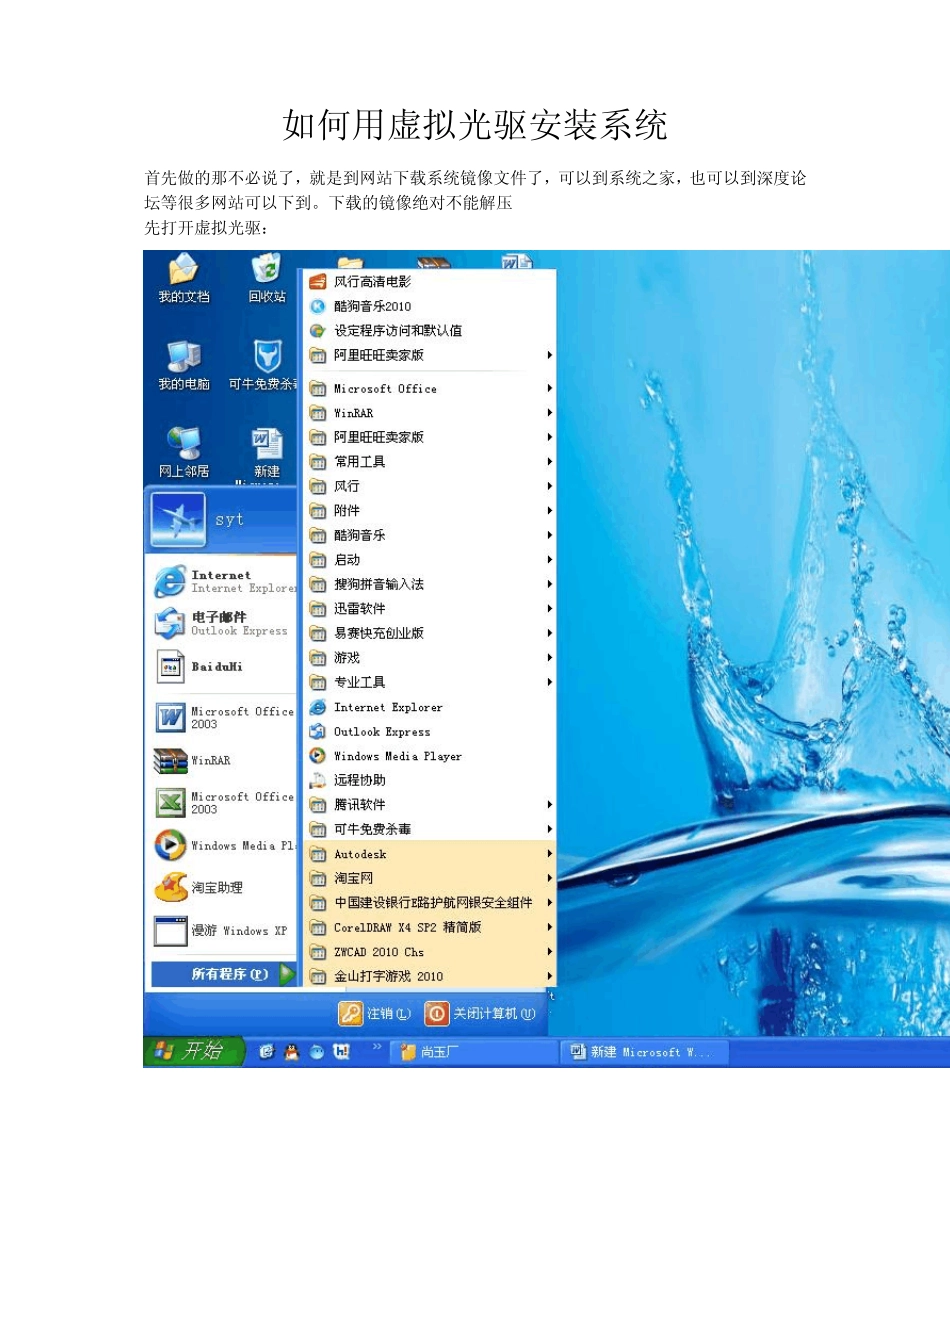Expand the 常用工具 submenu arrow
This screenshot has height=1344, width=950.
pos(549,462)
